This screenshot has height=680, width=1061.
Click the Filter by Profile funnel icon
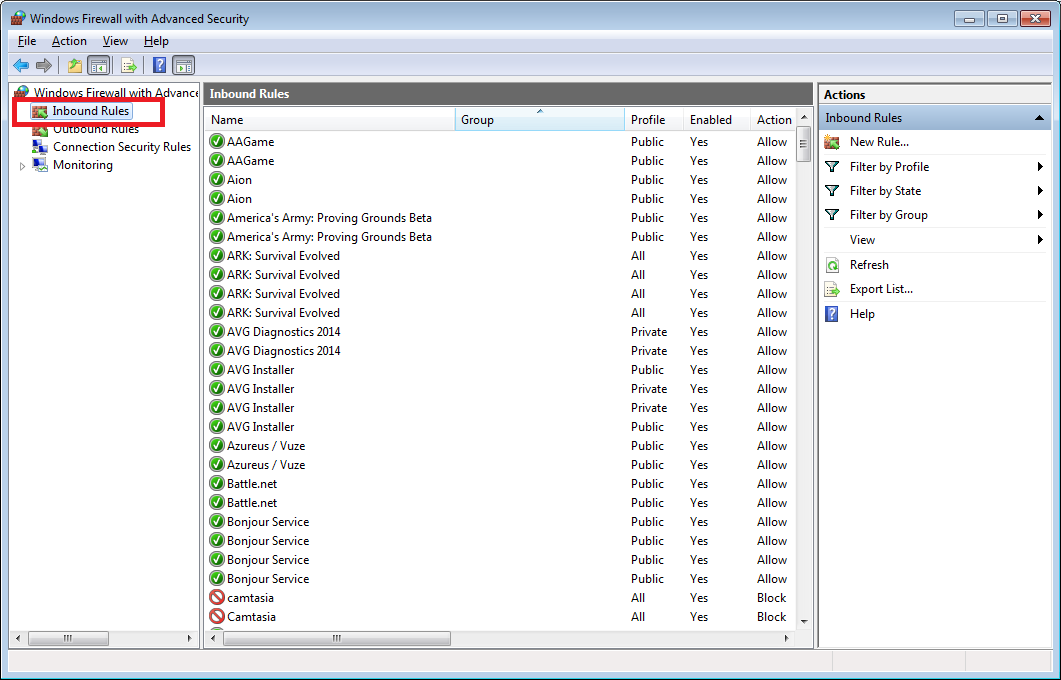[x=832, y=166]
